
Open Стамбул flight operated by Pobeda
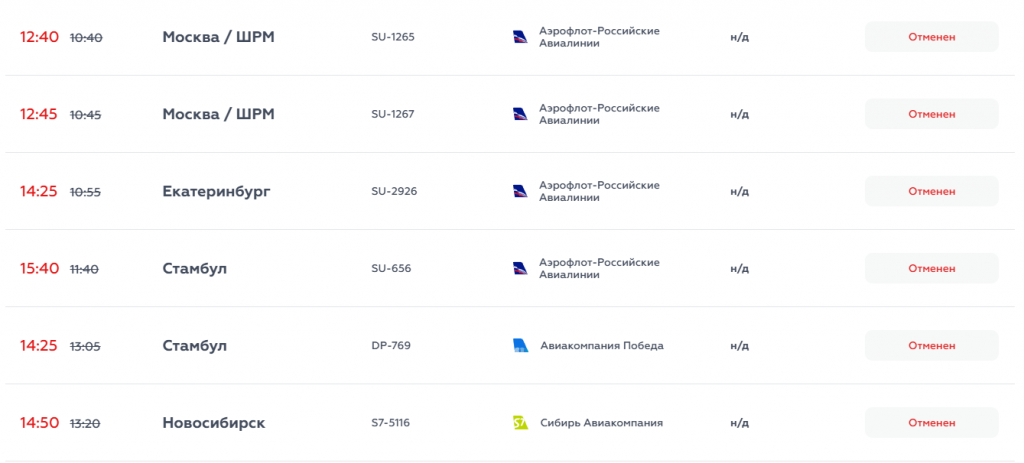coord(194,346)
